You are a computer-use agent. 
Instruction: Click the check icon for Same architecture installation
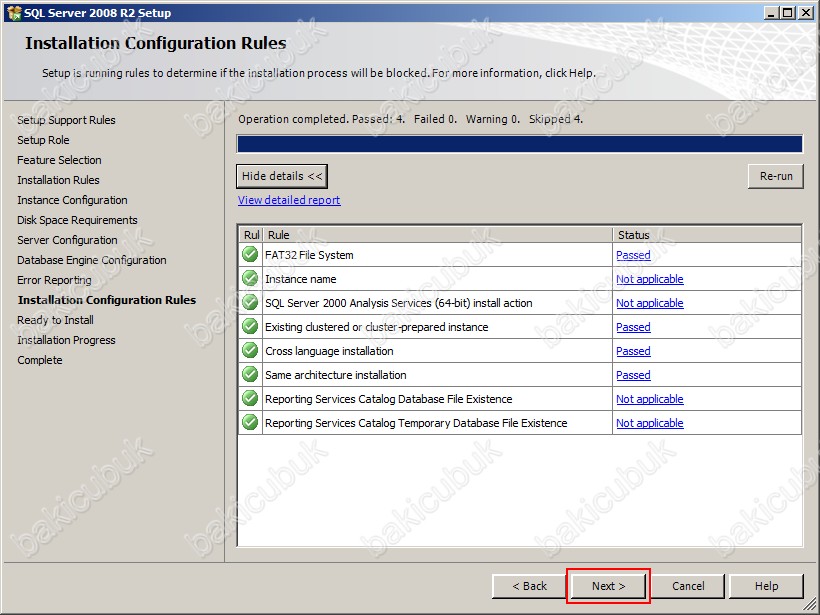250,375
